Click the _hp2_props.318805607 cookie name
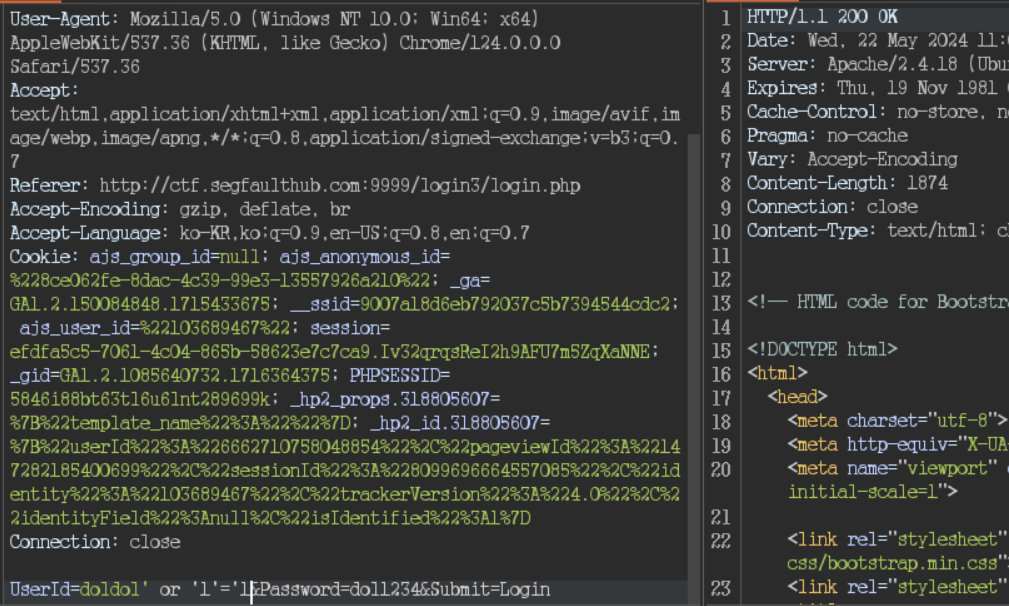 coord(390,399)
